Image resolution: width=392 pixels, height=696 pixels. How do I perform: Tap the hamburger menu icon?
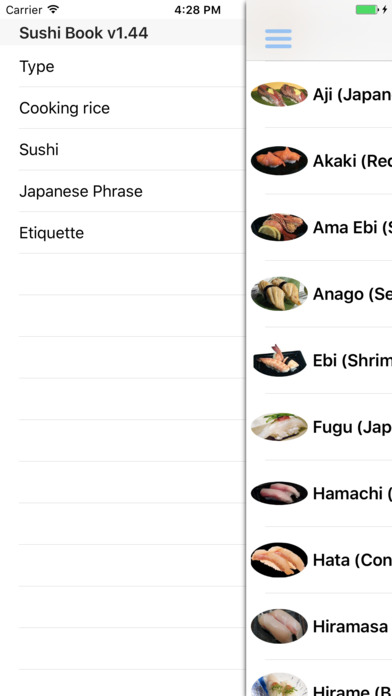coord(278,39)
